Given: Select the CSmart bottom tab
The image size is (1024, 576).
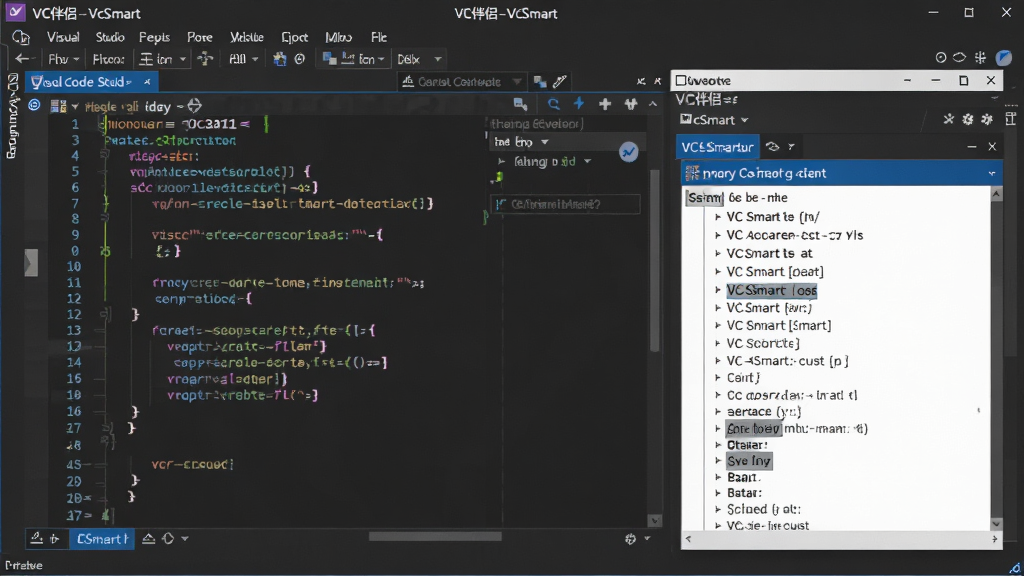Looking at the screenshot, I should (x=102, y=539).
